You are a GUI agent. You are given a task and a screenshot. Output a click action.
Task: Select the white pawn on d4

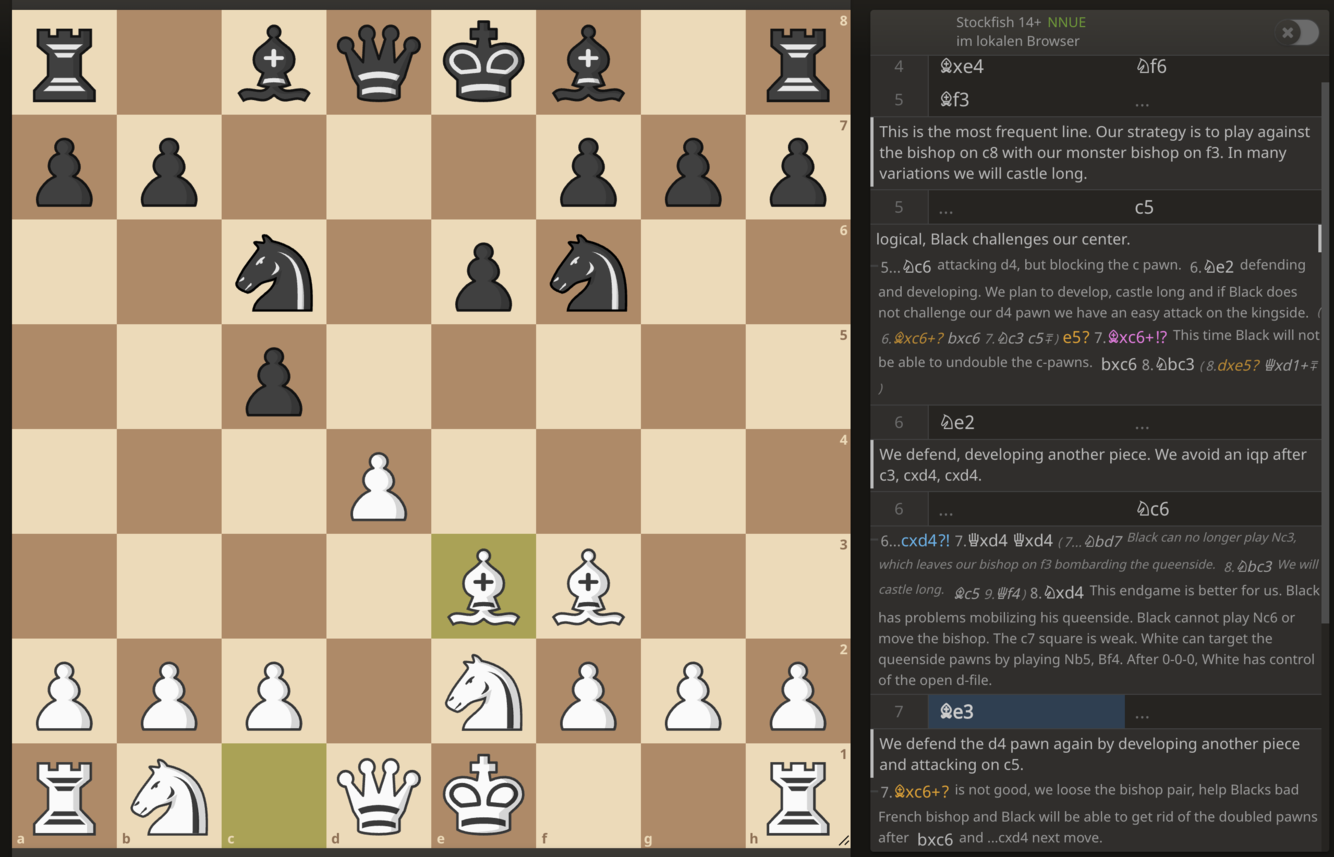379,482
